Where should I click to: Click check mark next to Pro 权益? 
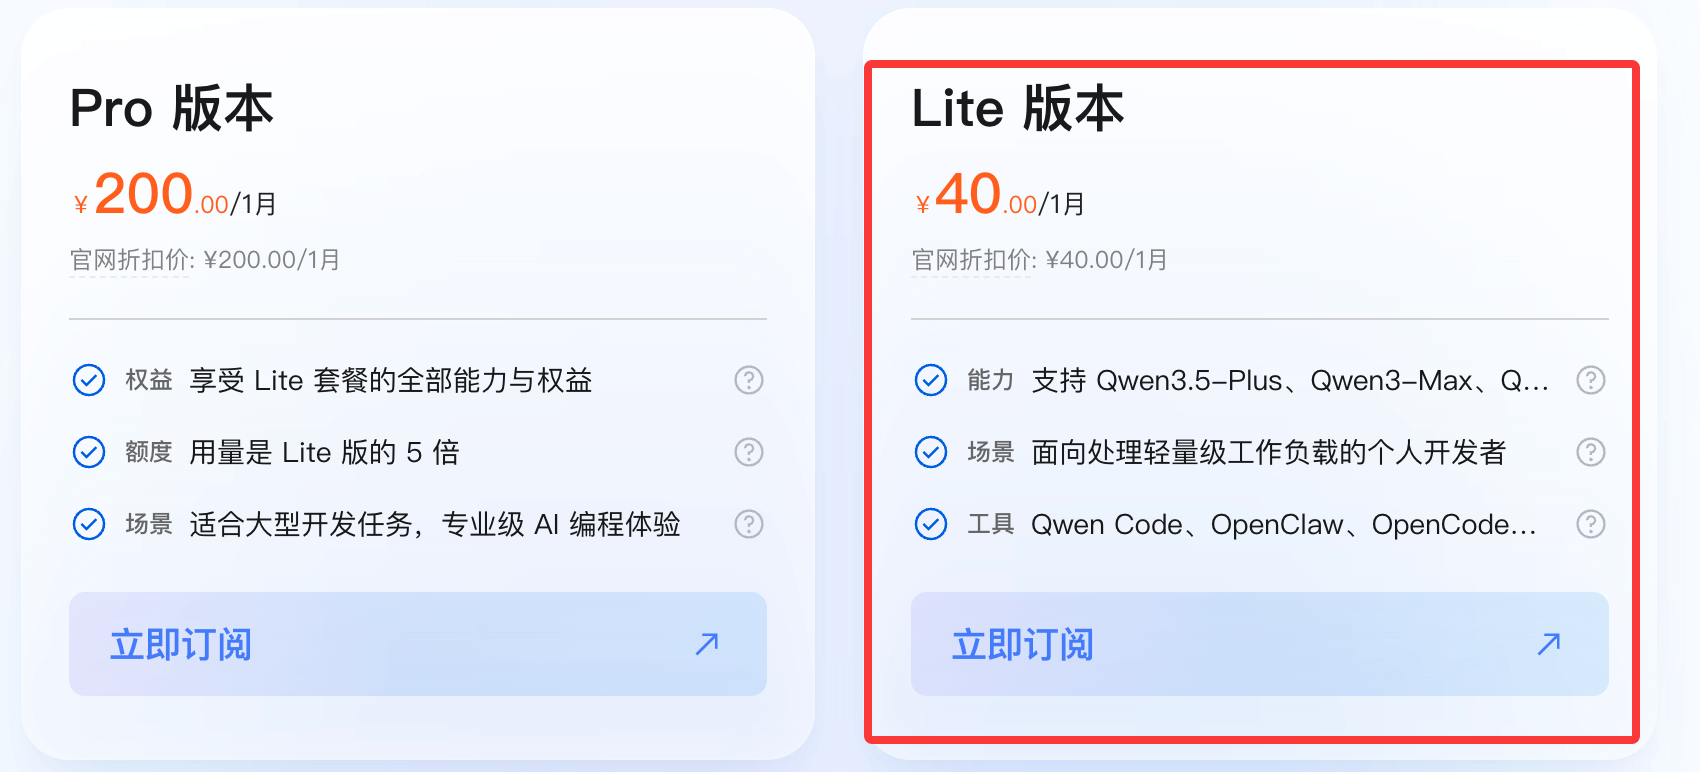89,380
